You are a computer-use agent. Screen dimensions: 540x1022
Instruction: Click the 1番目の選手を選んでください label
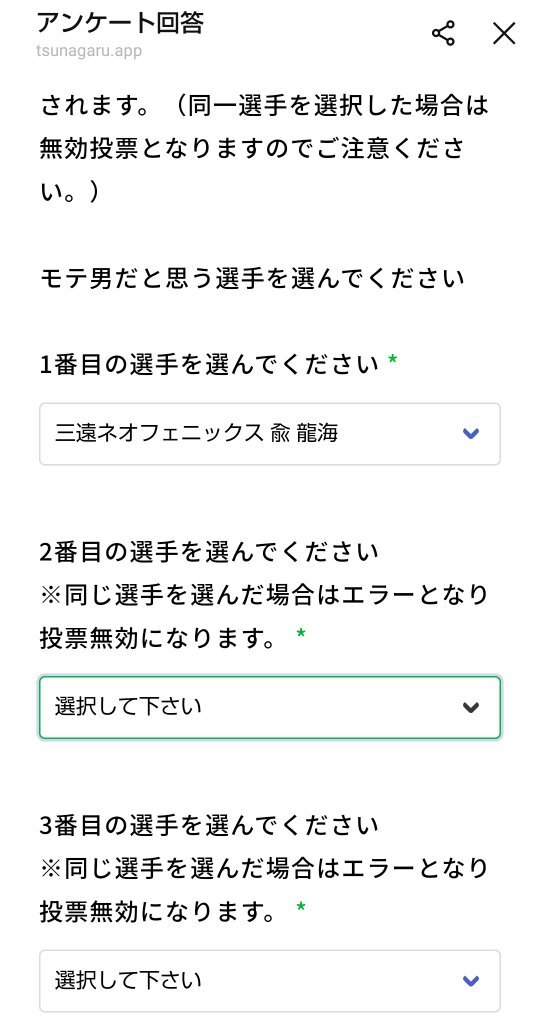209,364
